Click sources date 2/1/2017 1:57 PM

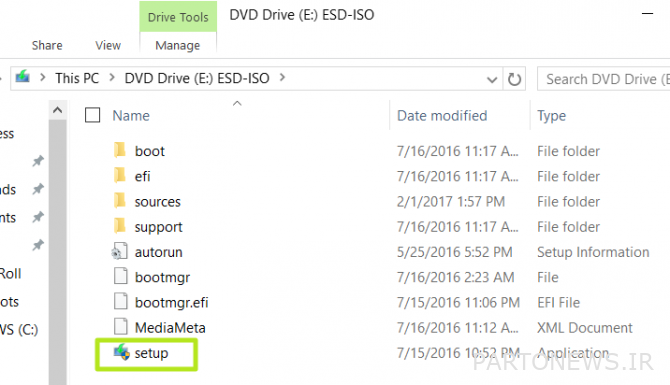(x=451, y=201)
